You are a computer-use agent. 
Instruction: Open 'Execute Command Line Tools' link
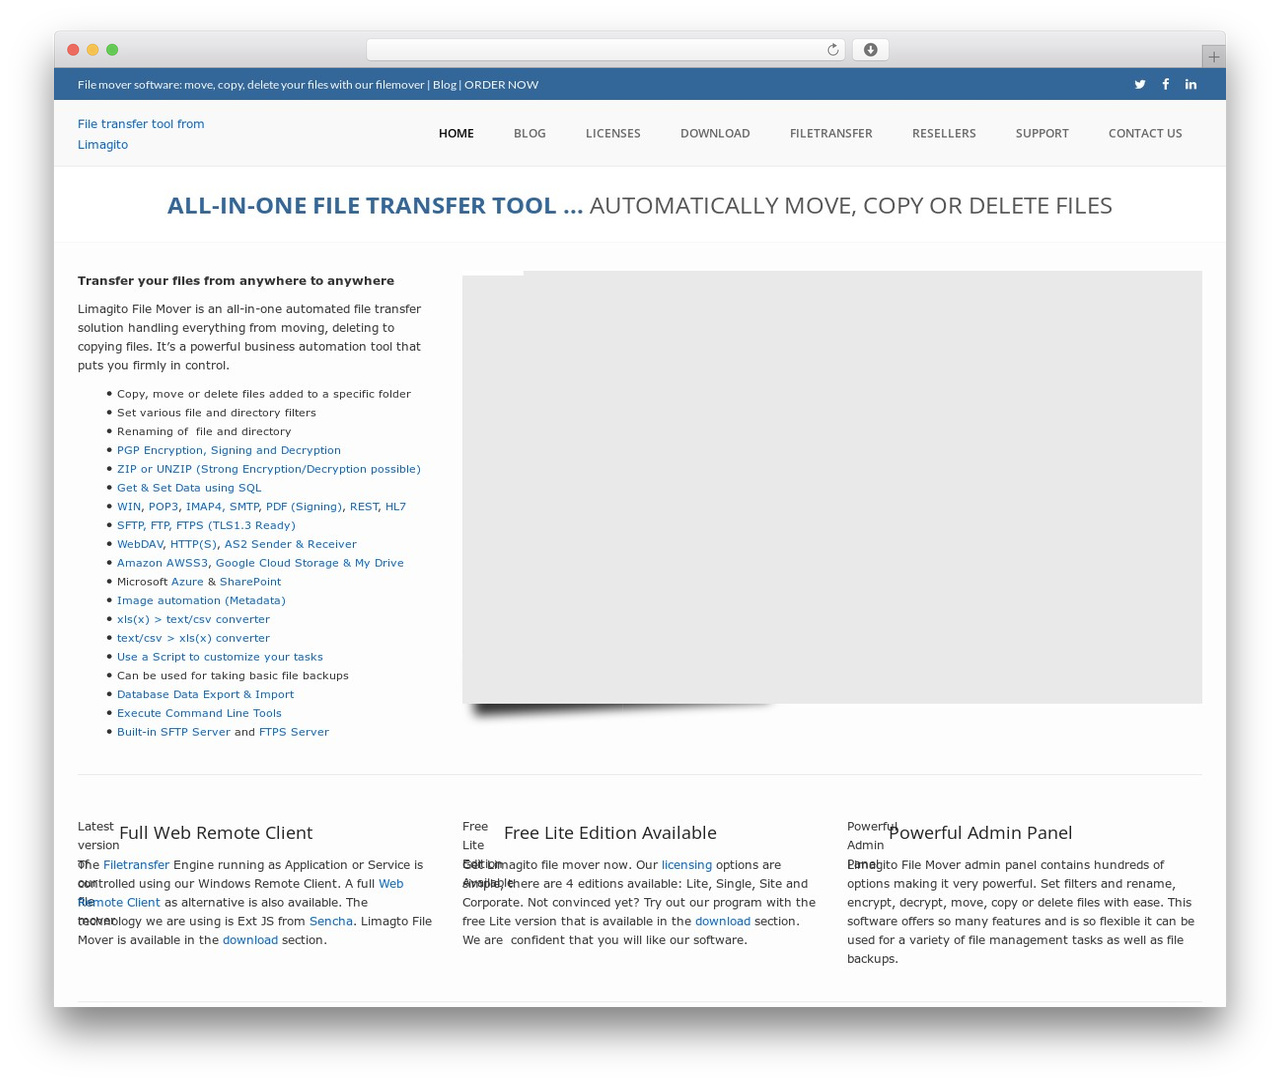point(199,713)
